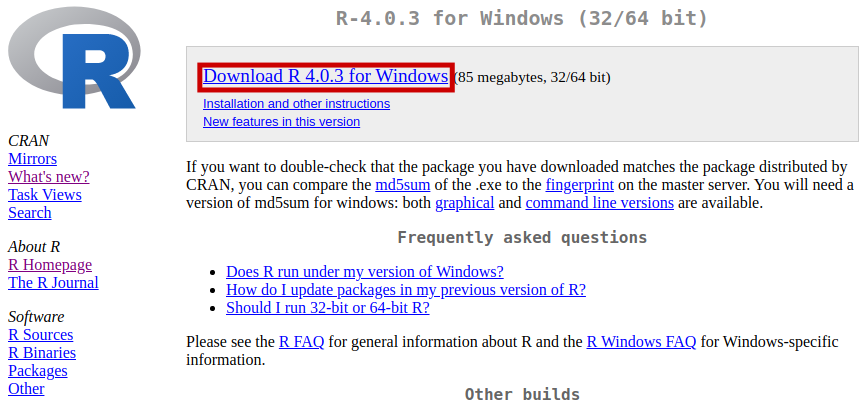Image resolution: width=863 pixels, height=411 pixels.
Task: Open The R Journal link
Action: click(x=53, y=283)
